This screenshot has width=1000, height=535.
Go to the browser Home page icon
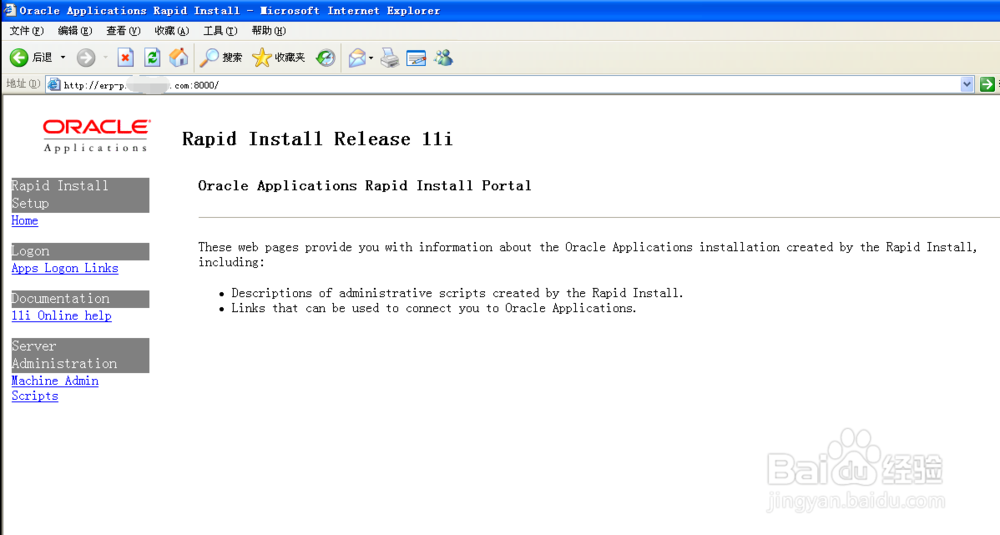tap(179, 58)
